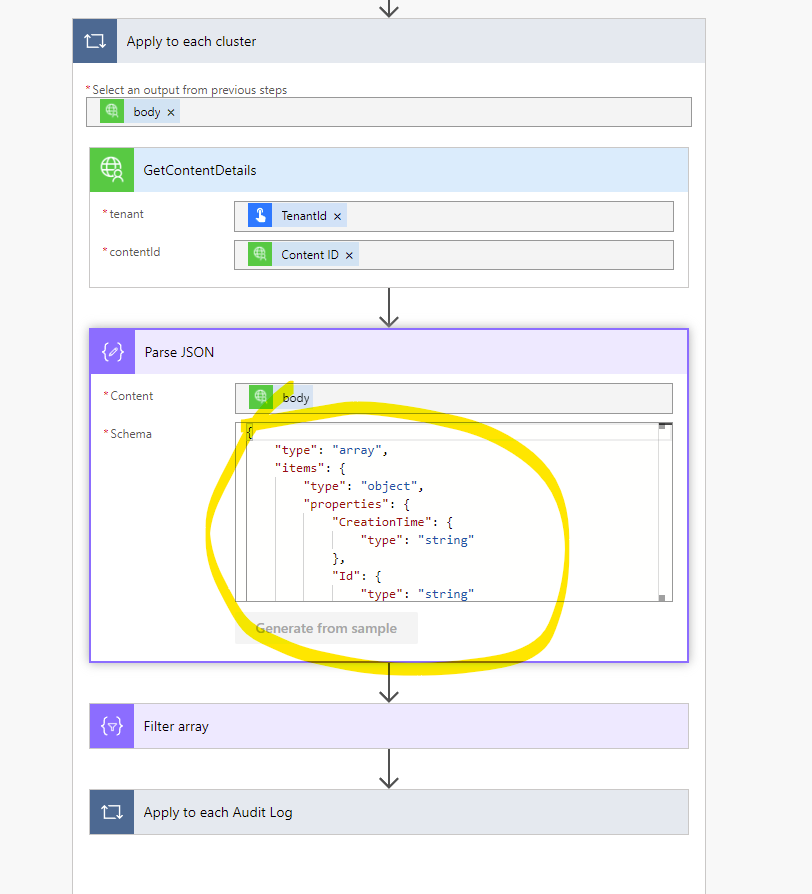Image resolution: width=812 pixels, height=894 pixels.
Task: Remove the TenantId token from the tenant field
Action: click(337, 216)
